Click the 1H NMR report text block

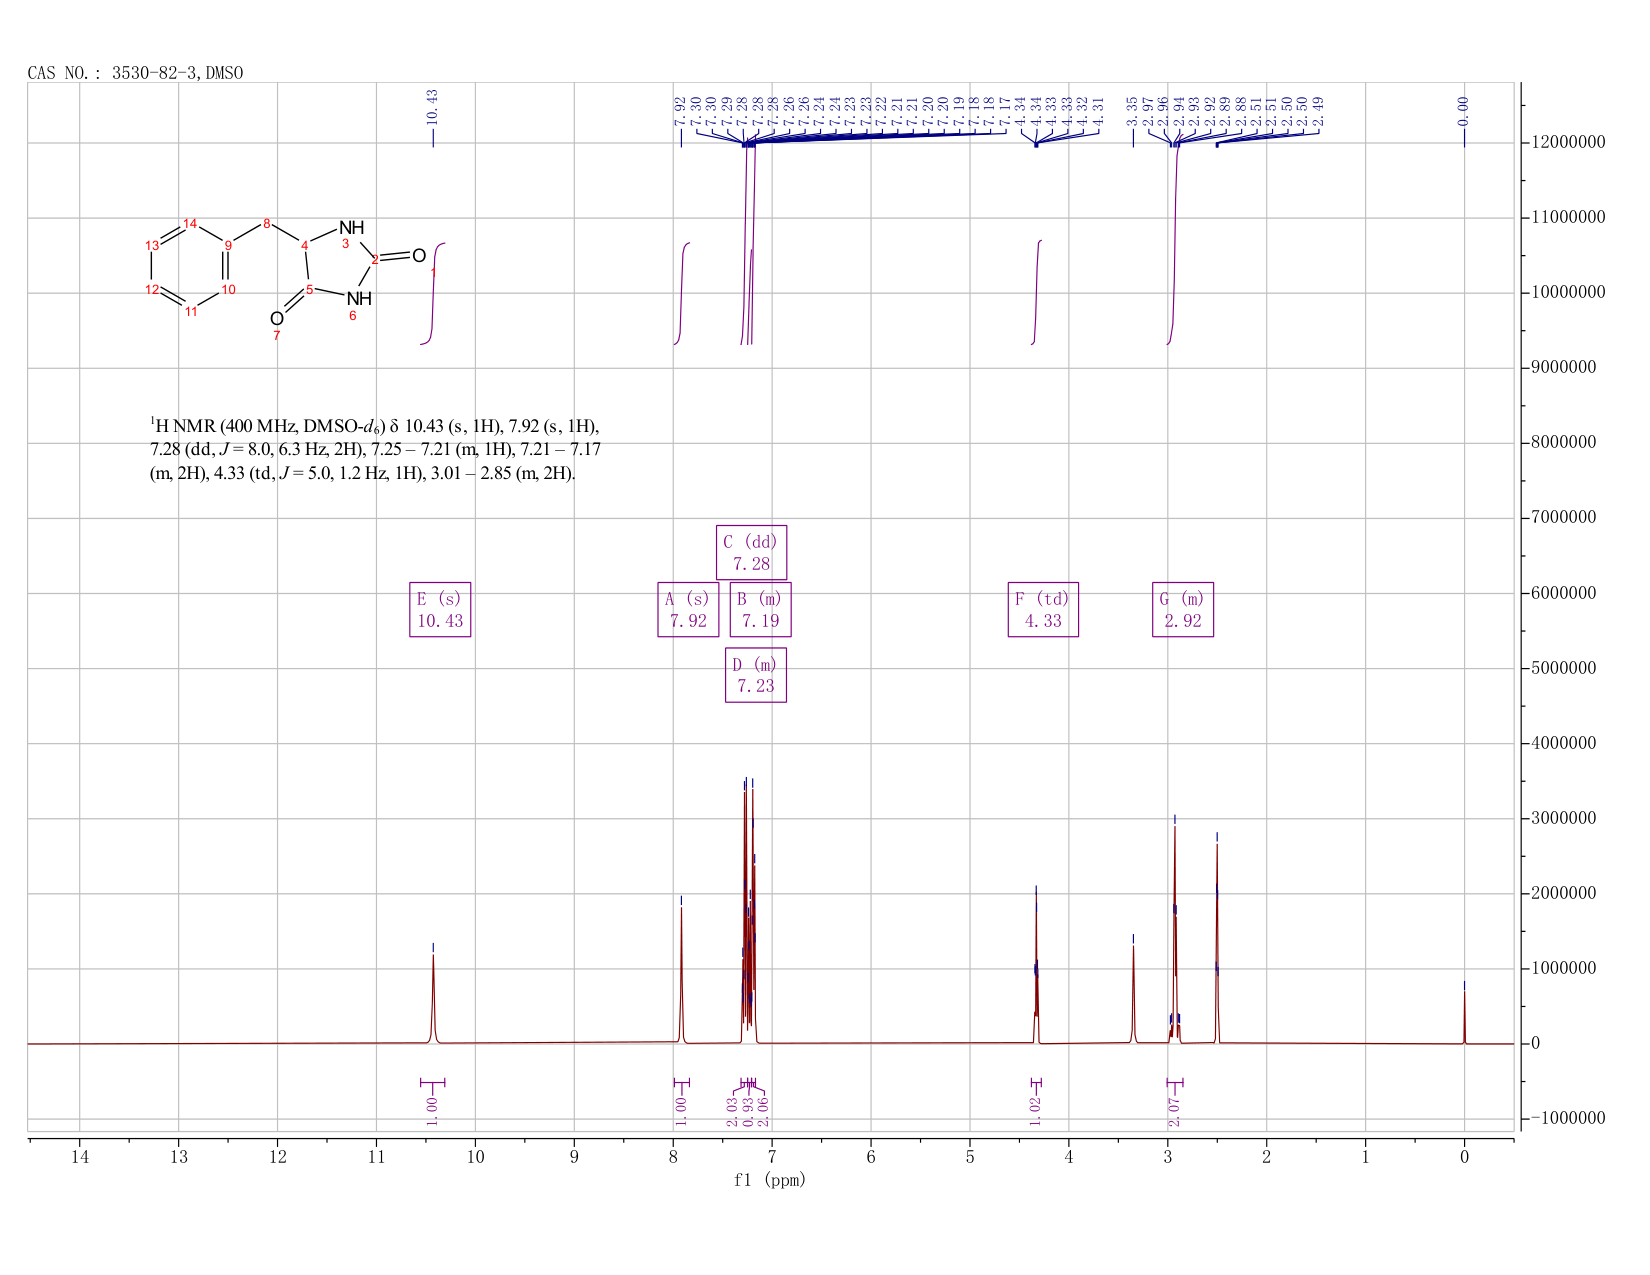point(376,449)
